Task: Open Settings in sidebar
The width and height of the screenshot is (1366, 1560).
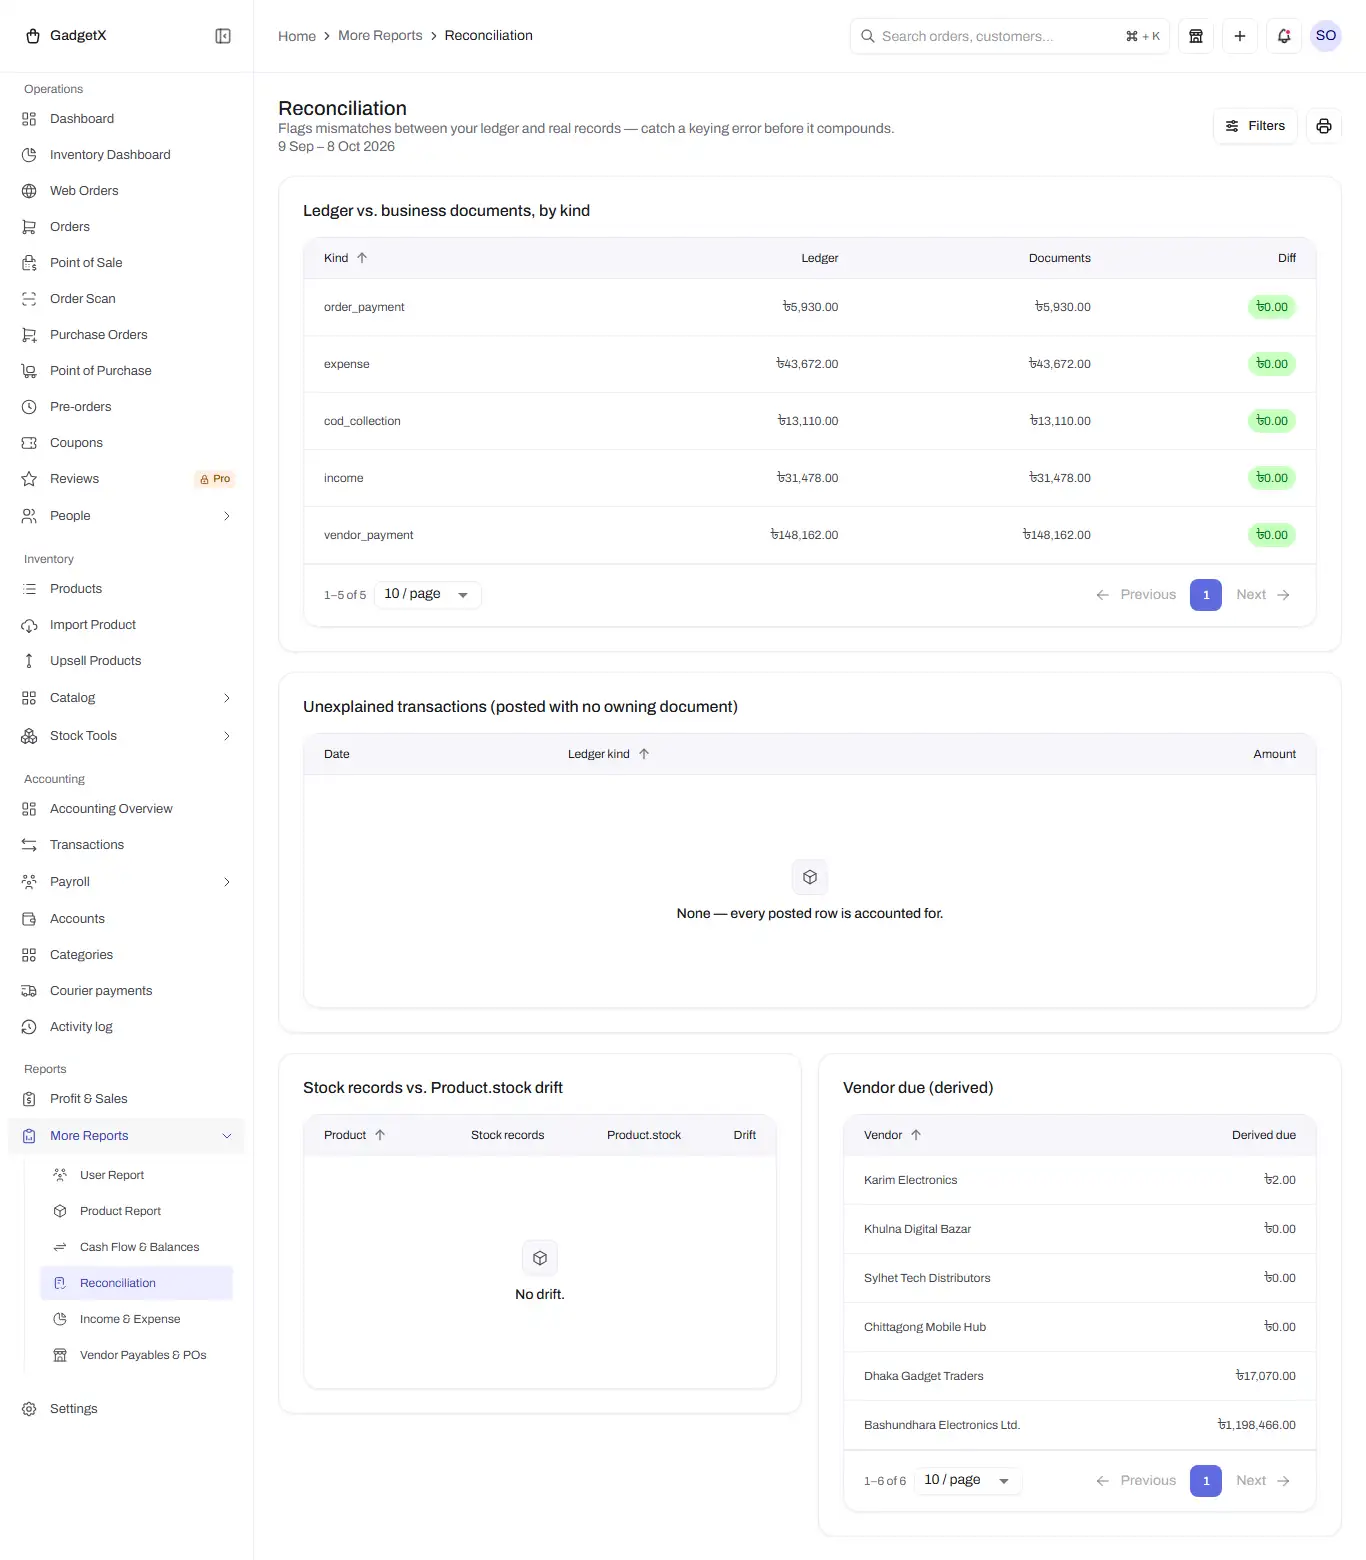Action: [126, 1409]
